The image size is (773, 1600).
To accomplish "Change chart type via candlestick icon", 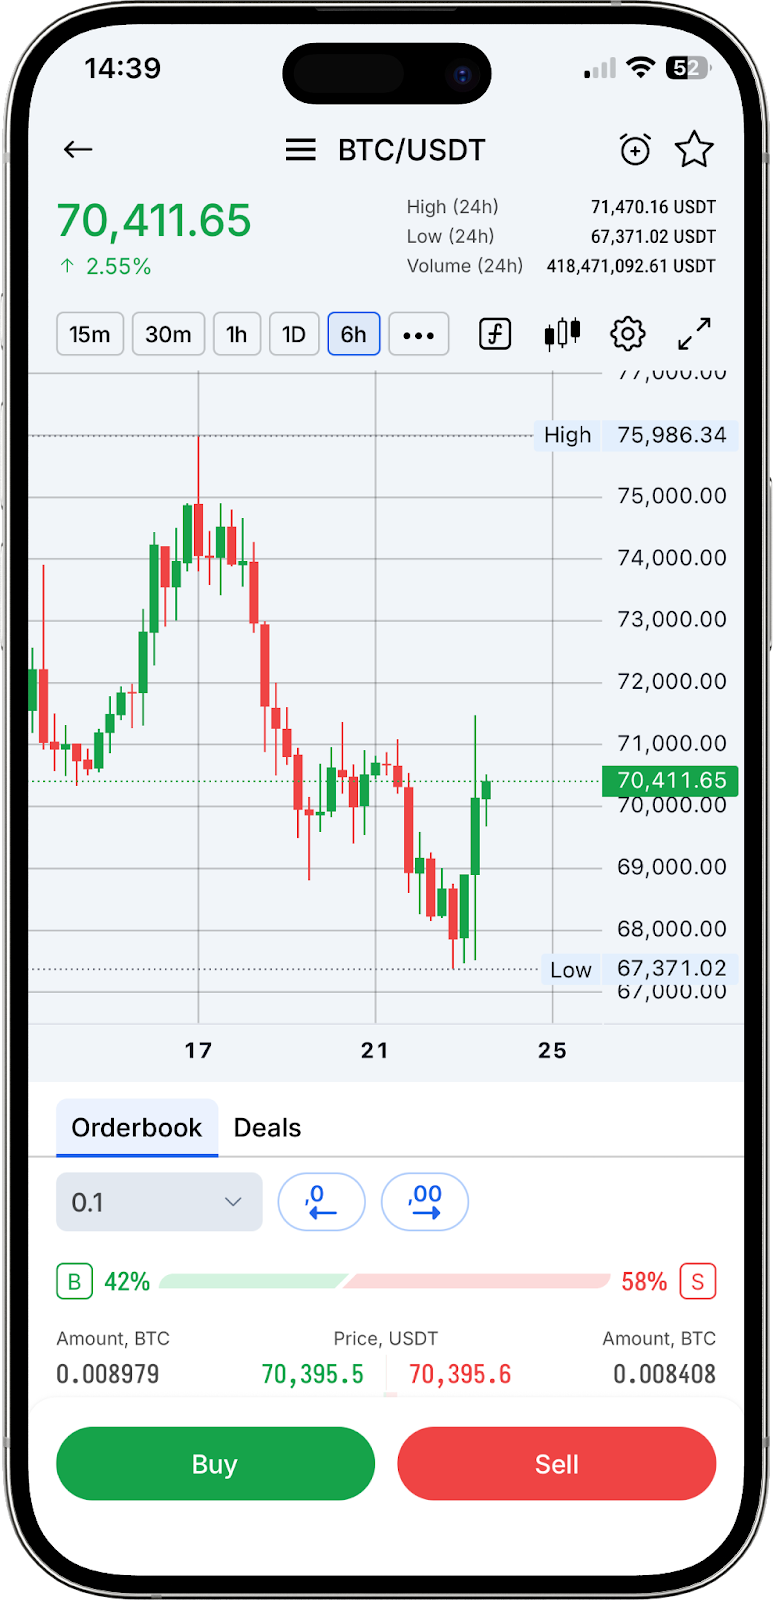I will point(562,334).
